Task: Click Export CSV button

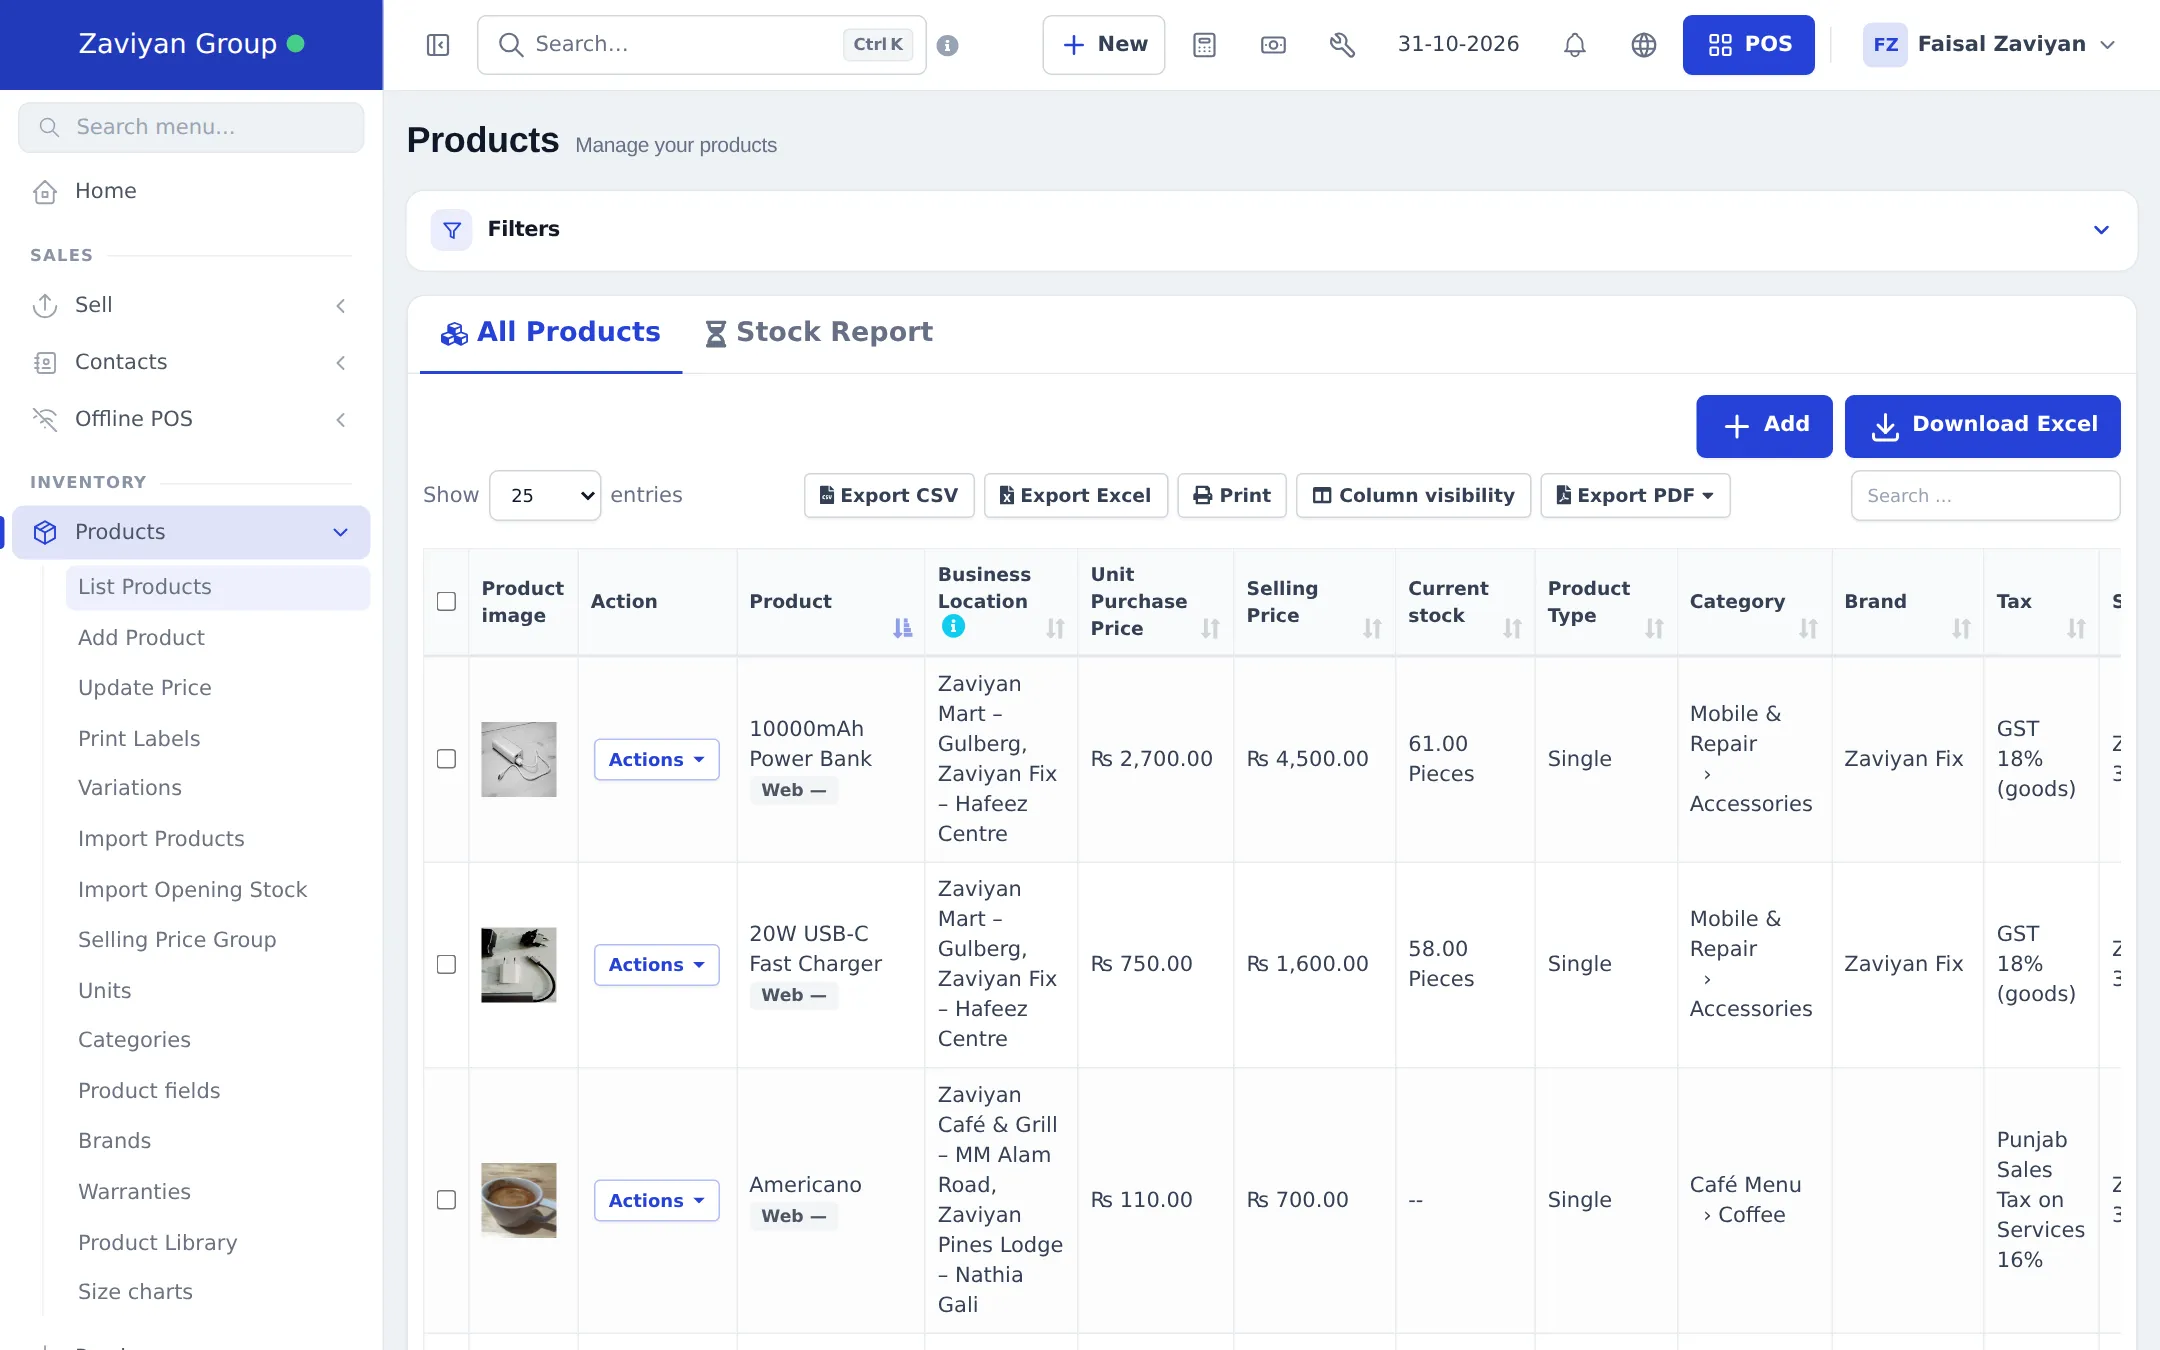Action: tap(889, 495)
